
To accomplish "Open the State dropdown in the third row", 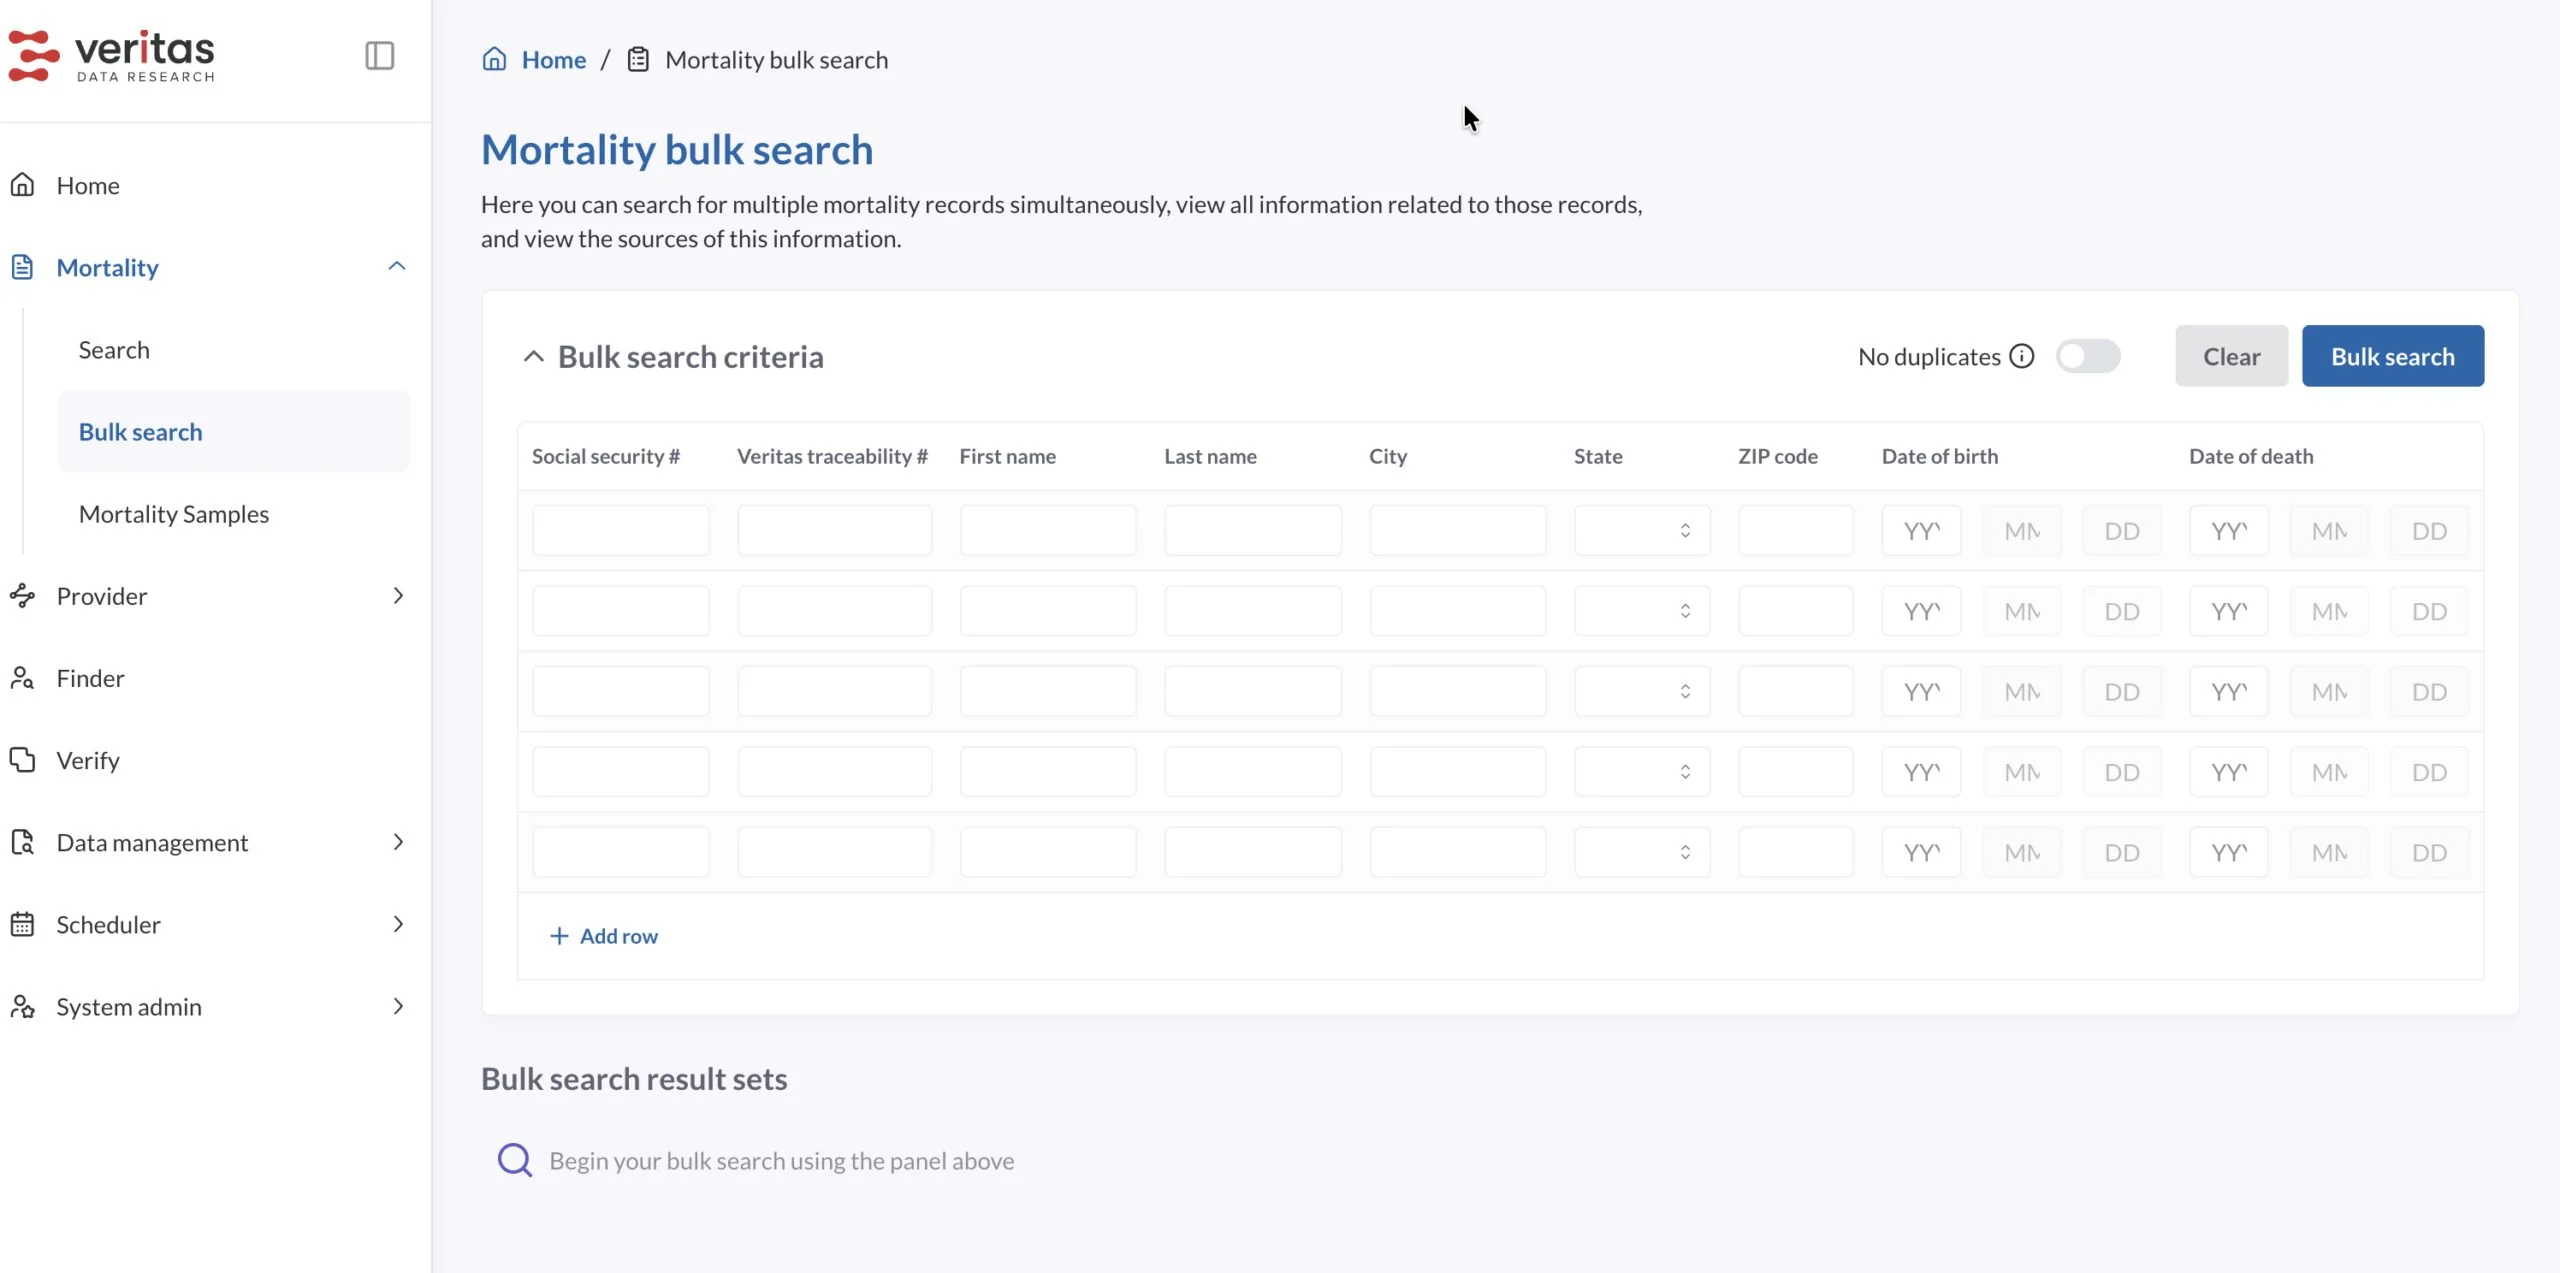I will coord(1642,691).
